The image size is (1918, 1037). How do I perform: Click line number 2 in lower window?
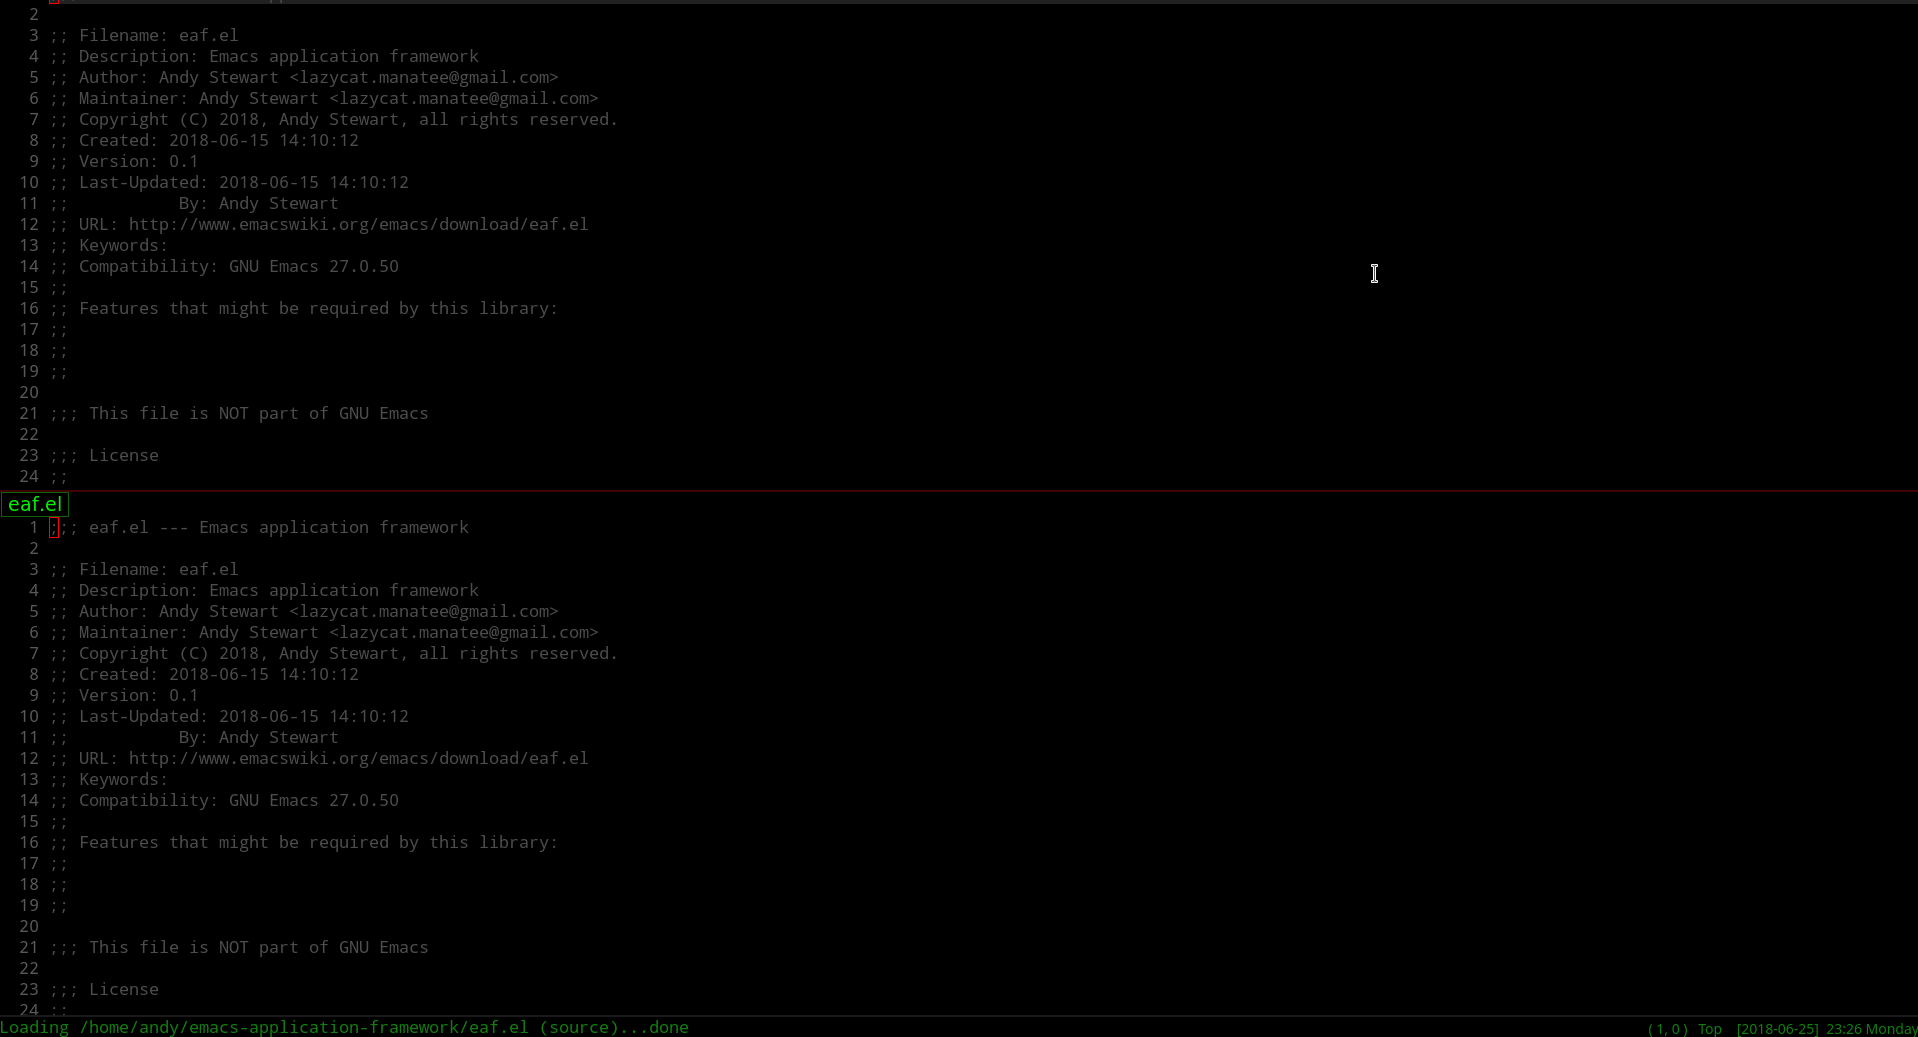[34, 548]
